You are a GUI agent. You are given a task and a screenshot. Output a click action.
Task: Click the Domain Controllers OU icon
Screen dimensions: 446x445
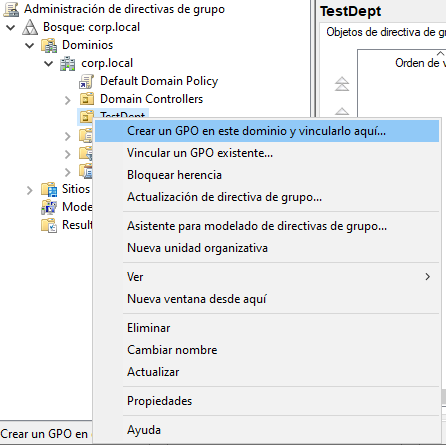87,99
